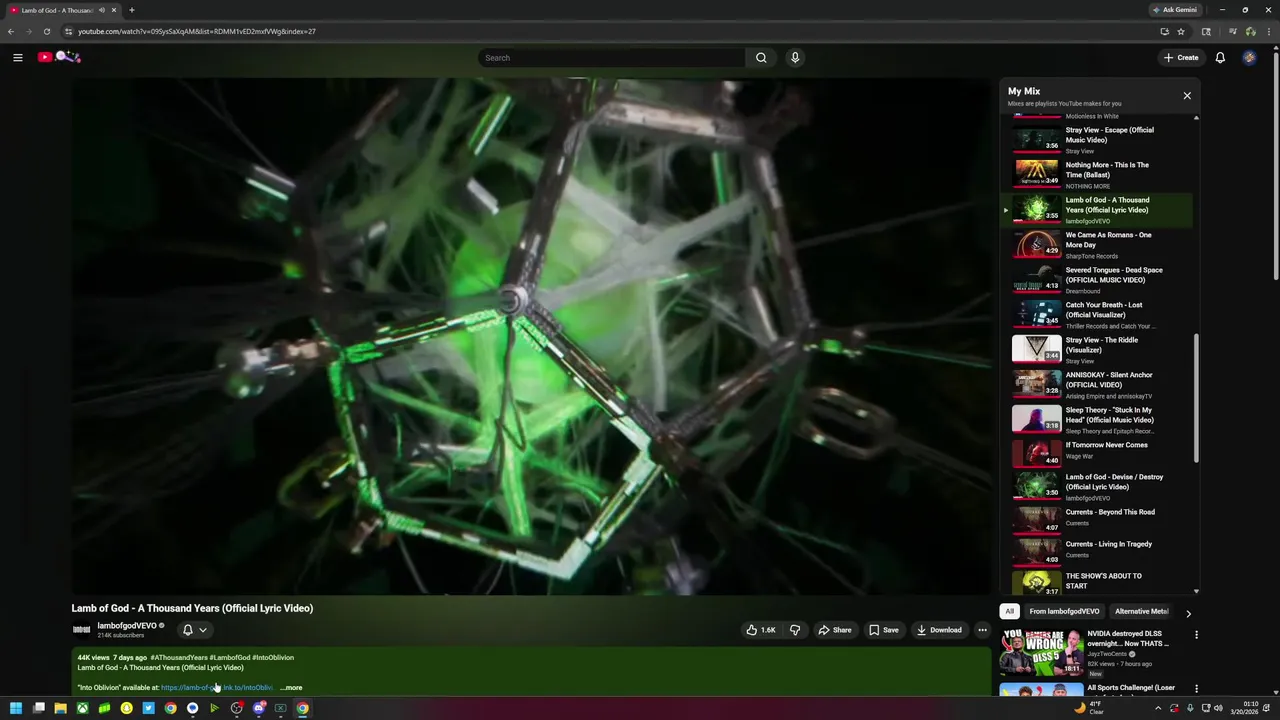1280x720 pixels.
Task: Click the #AThousandYears hashtag
Action: pyautogui.click(x=179, y=658)
